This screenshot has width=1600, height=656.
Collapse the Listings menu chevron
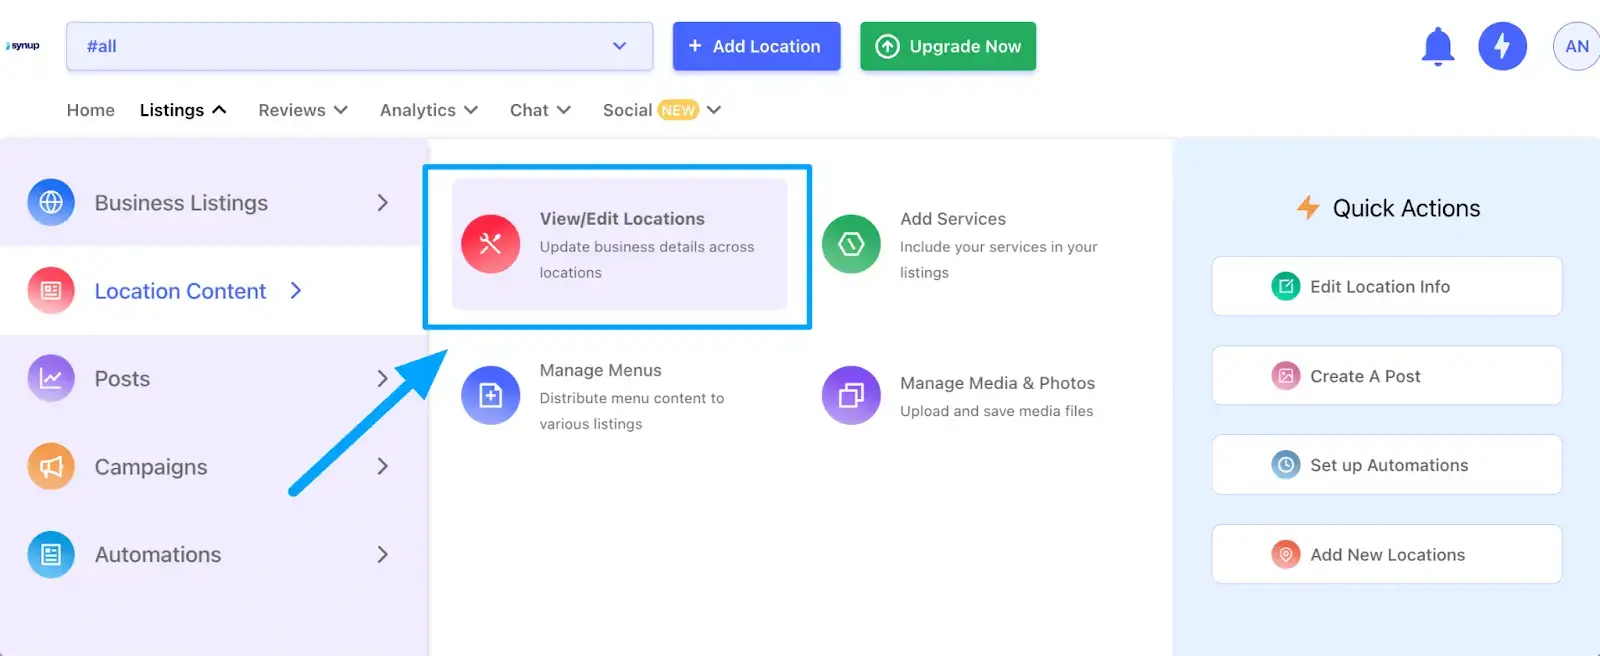coord(219,110)
